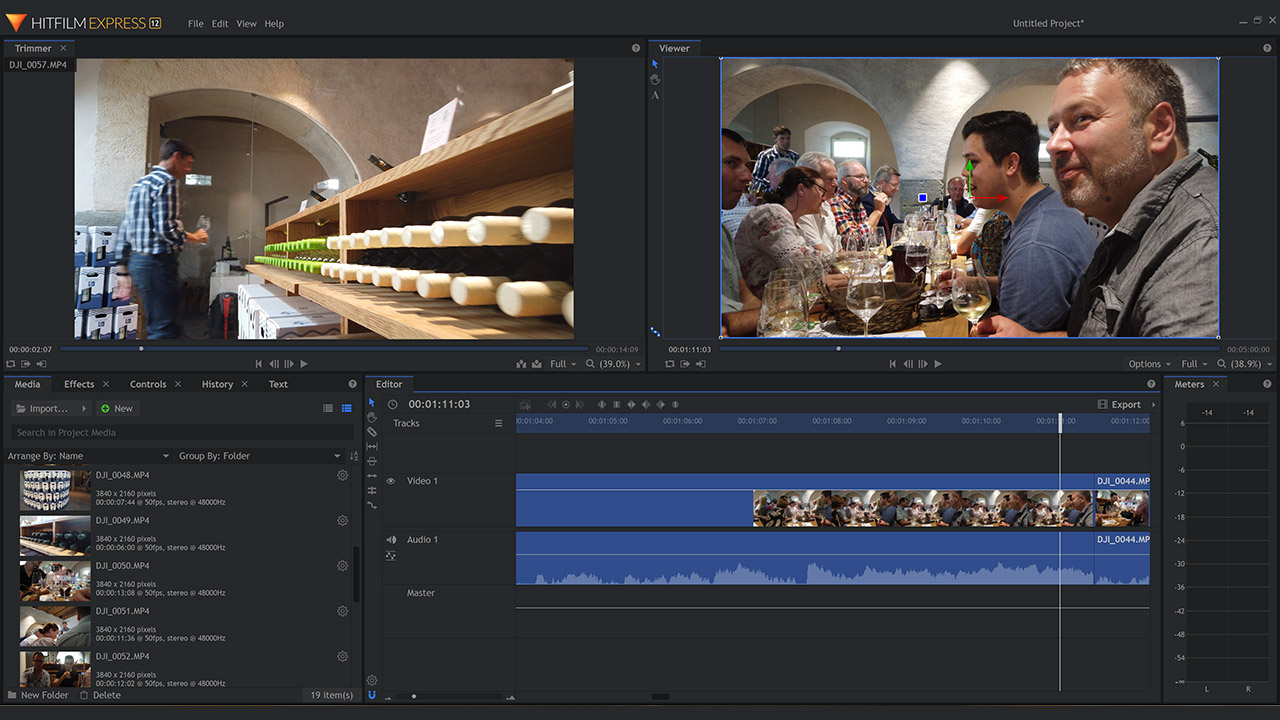The width and height of the screenshot is (1280, 720).
Task: Select the Hand tool in the editor toolbar
Action: pos(372,417)
